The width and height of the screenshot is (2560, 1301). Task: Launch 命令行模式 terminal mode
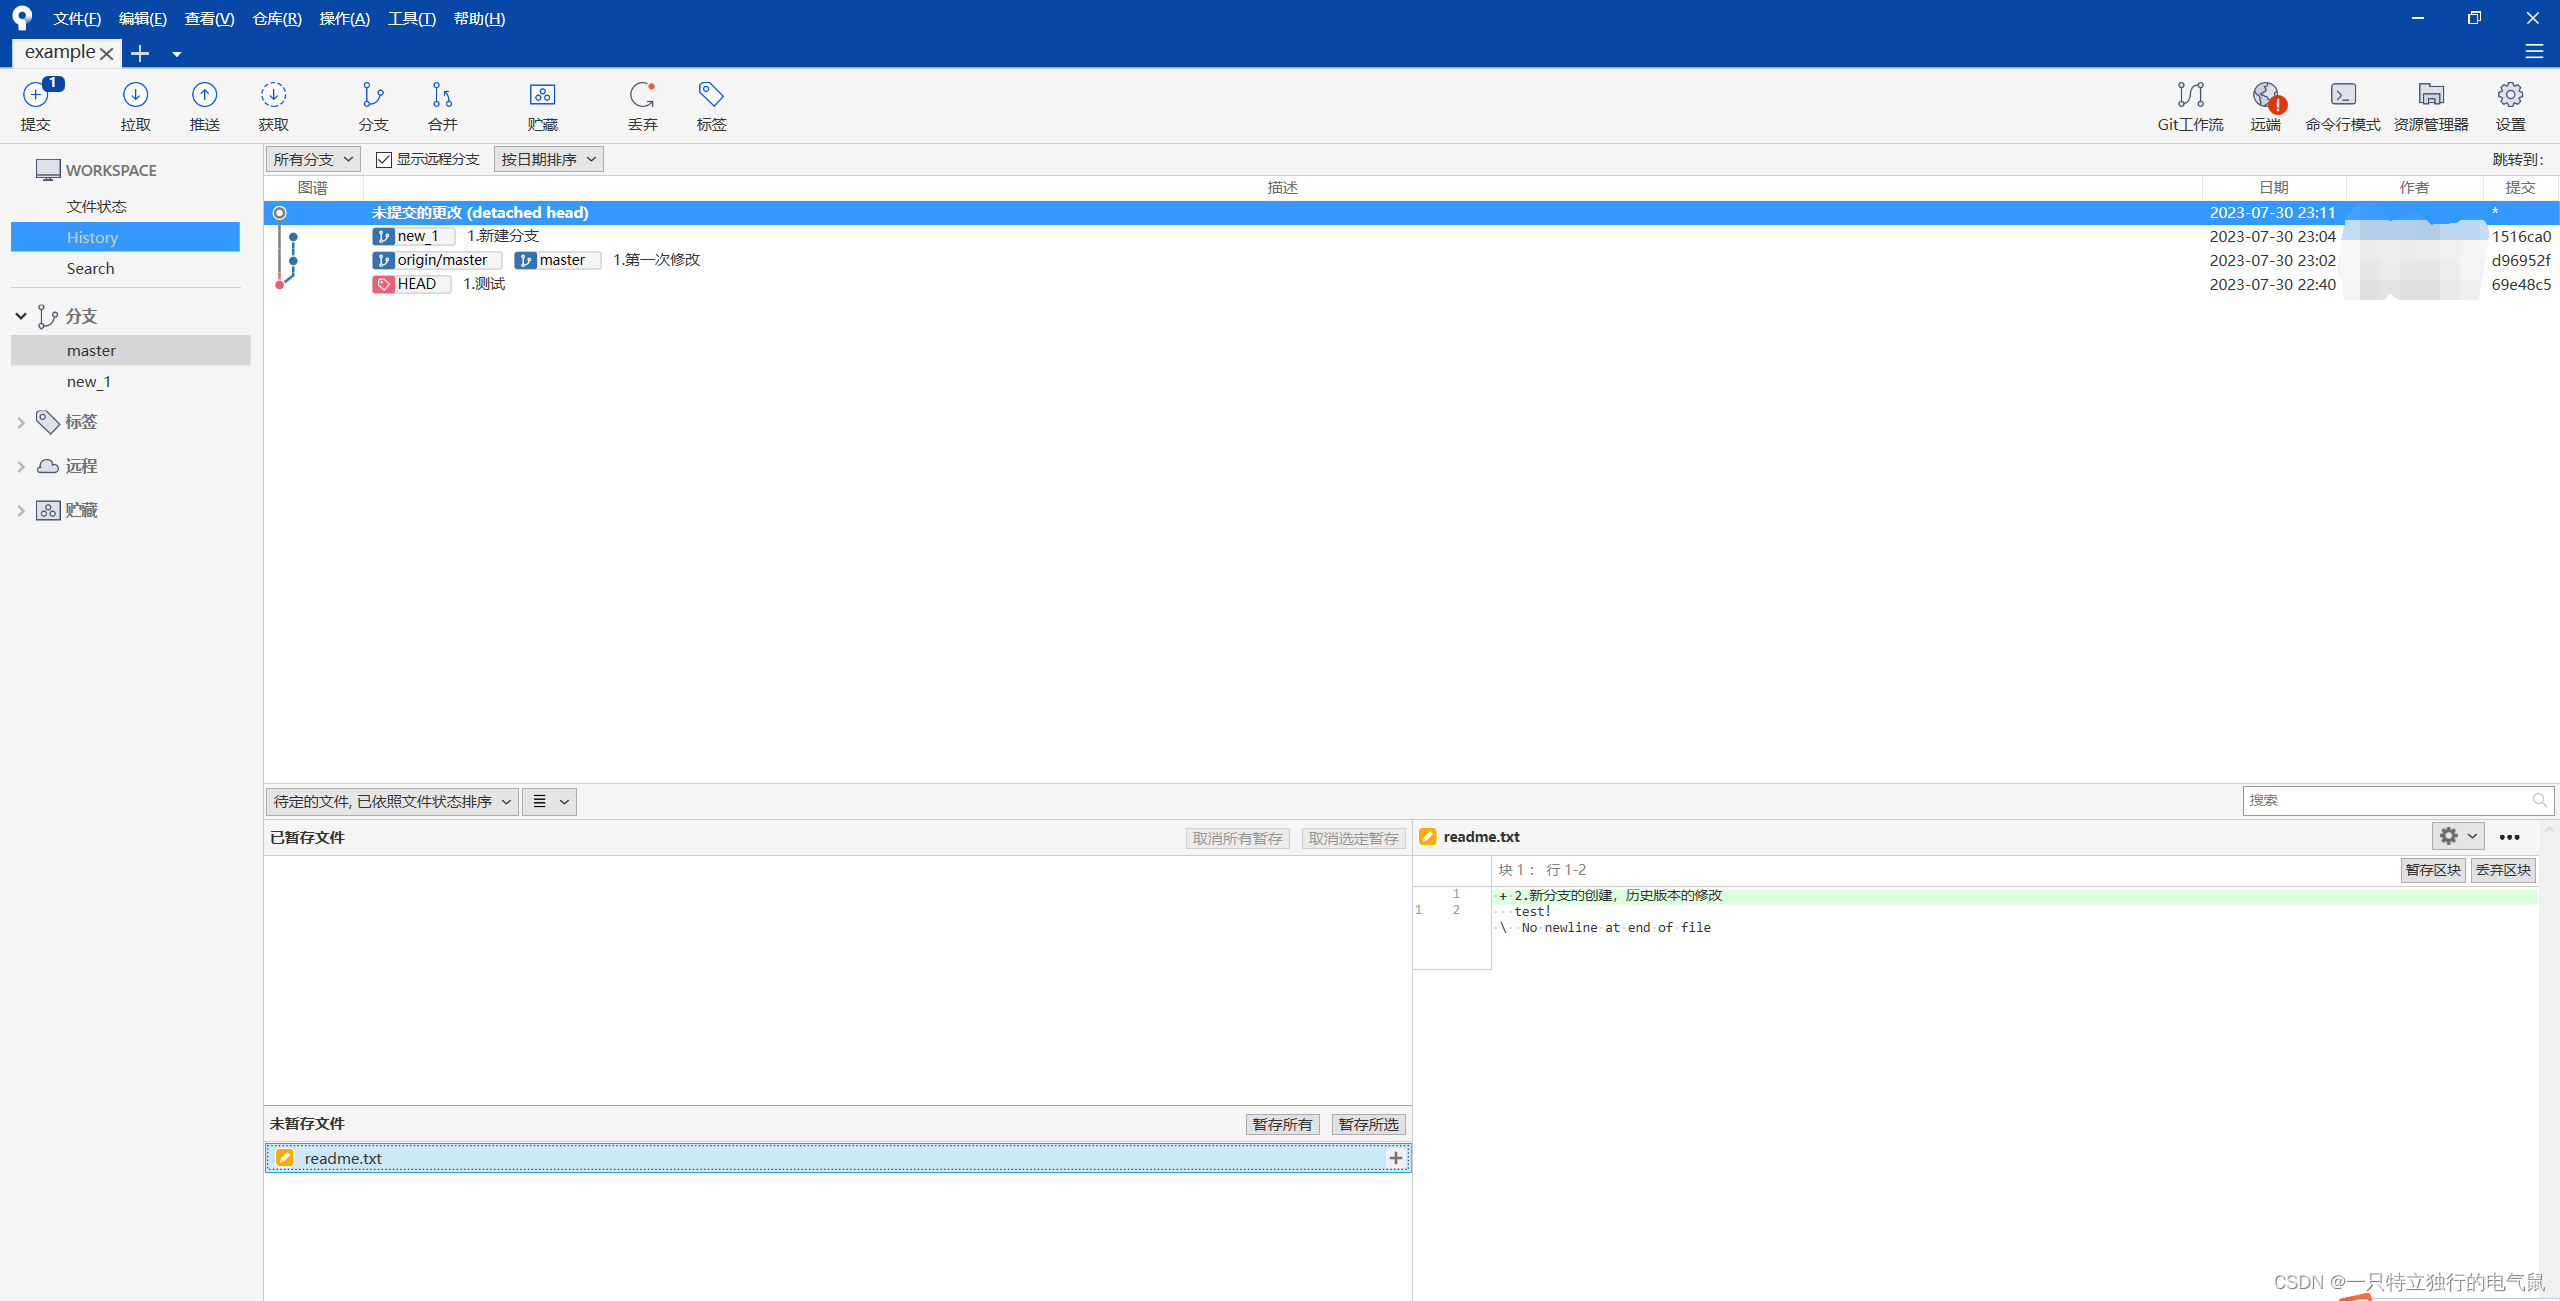coord(2343,105)
